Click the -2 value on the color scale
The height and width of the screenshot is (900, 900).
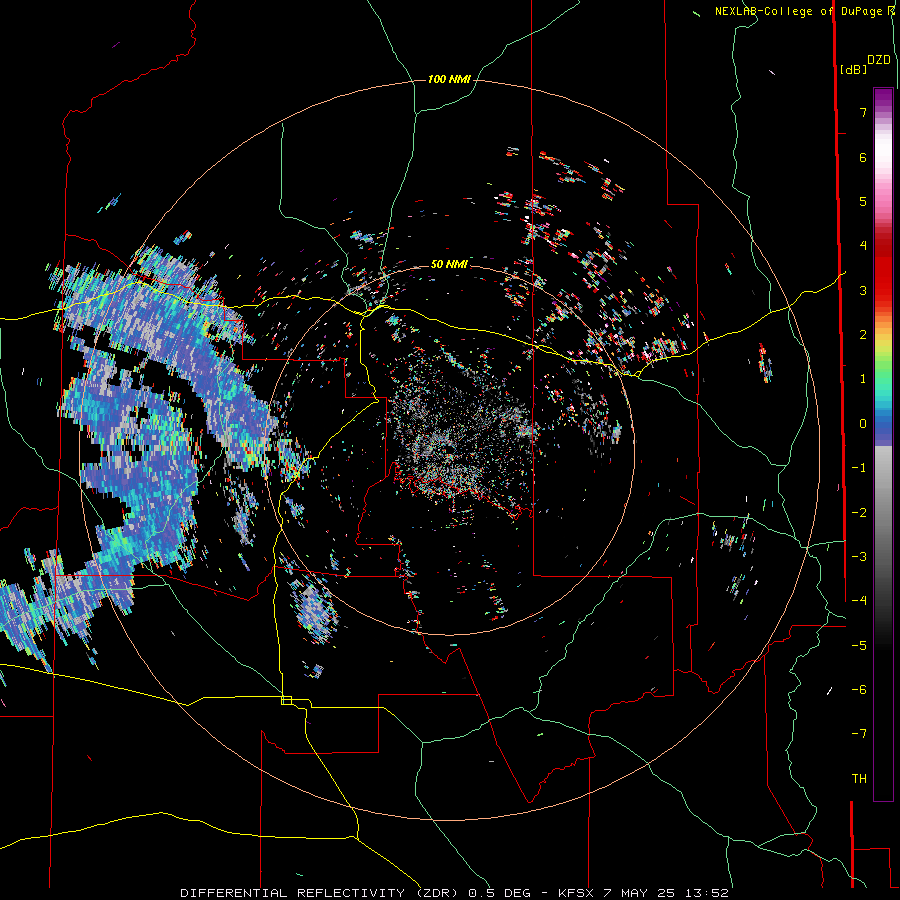(859, 513)
